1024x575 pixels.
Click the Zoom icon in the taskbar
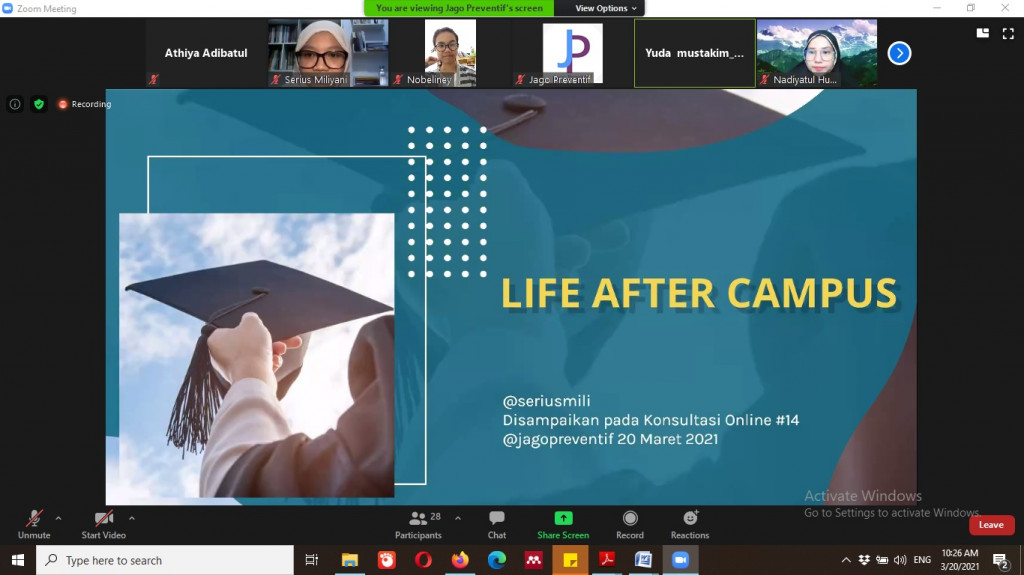click(x=680, y=560)
